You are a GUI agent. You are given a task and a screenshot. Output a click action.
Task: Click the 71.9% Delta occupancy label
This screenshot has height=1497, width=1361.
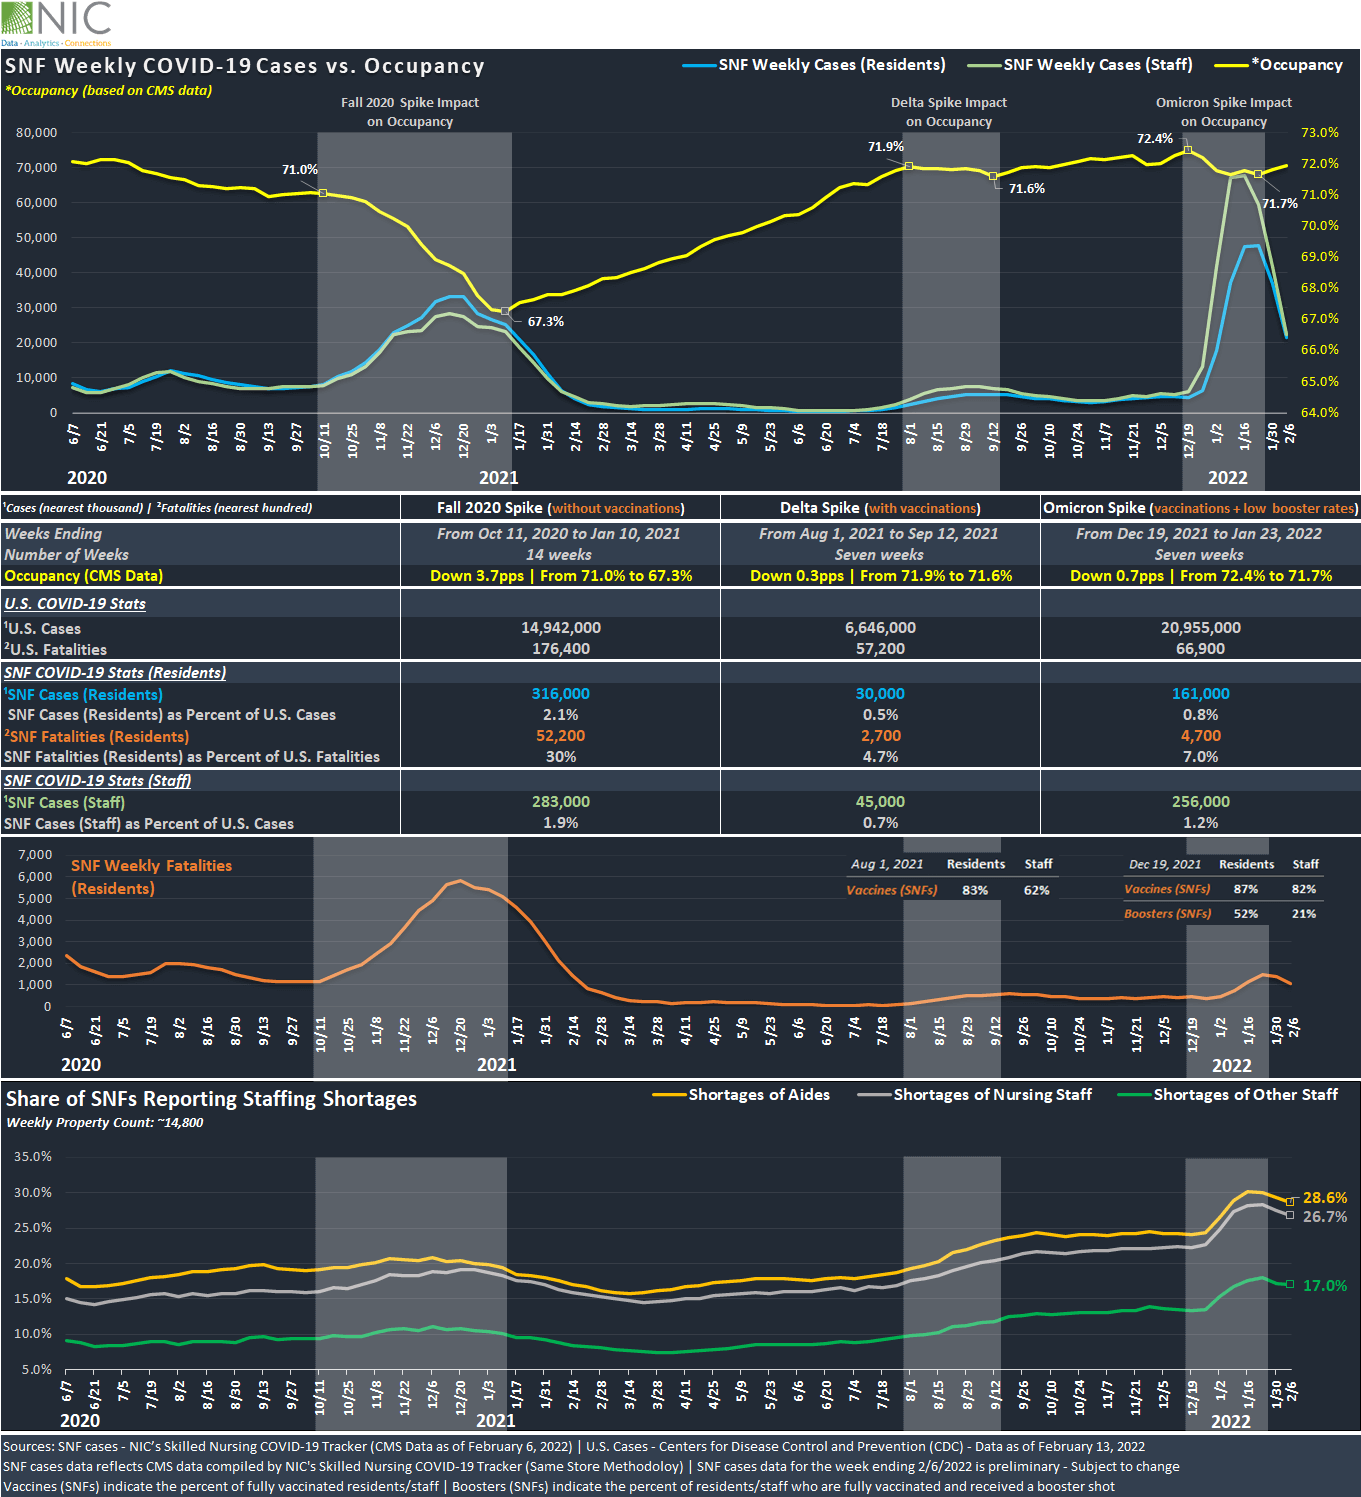(x=886, y=147)
